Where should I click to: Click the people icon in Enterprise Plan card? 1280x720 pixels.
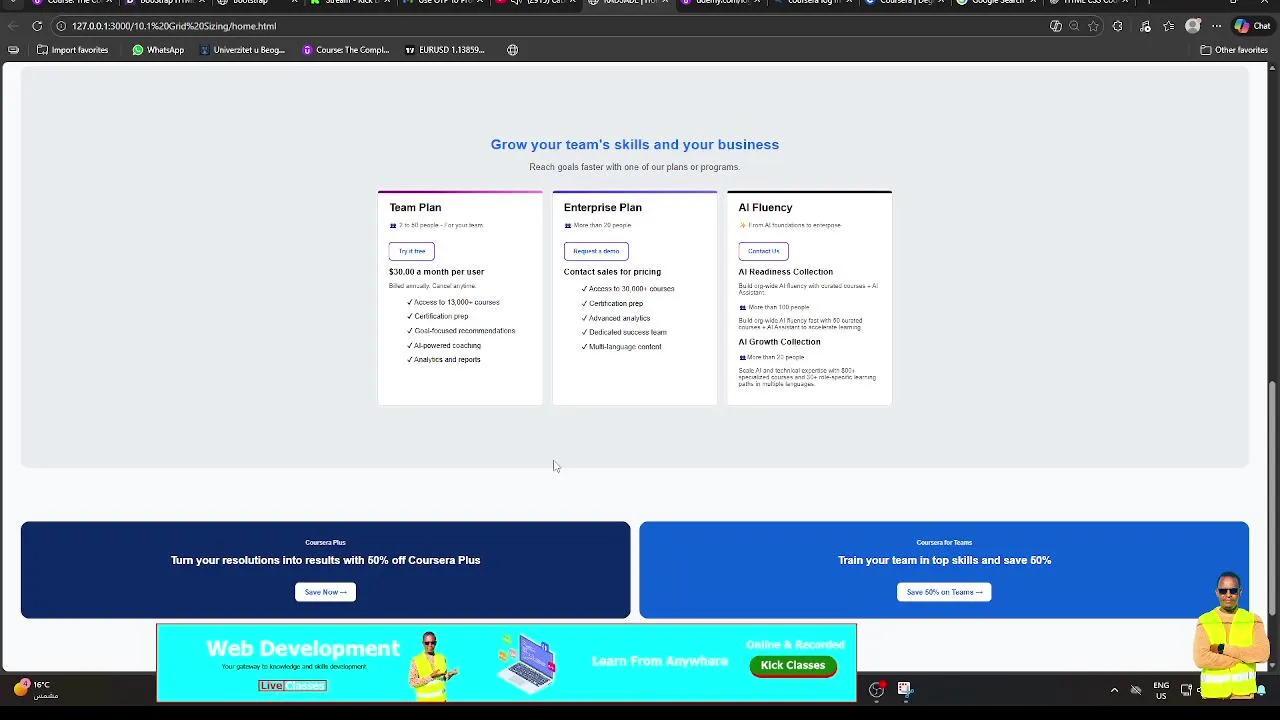(x=568, y=226)
